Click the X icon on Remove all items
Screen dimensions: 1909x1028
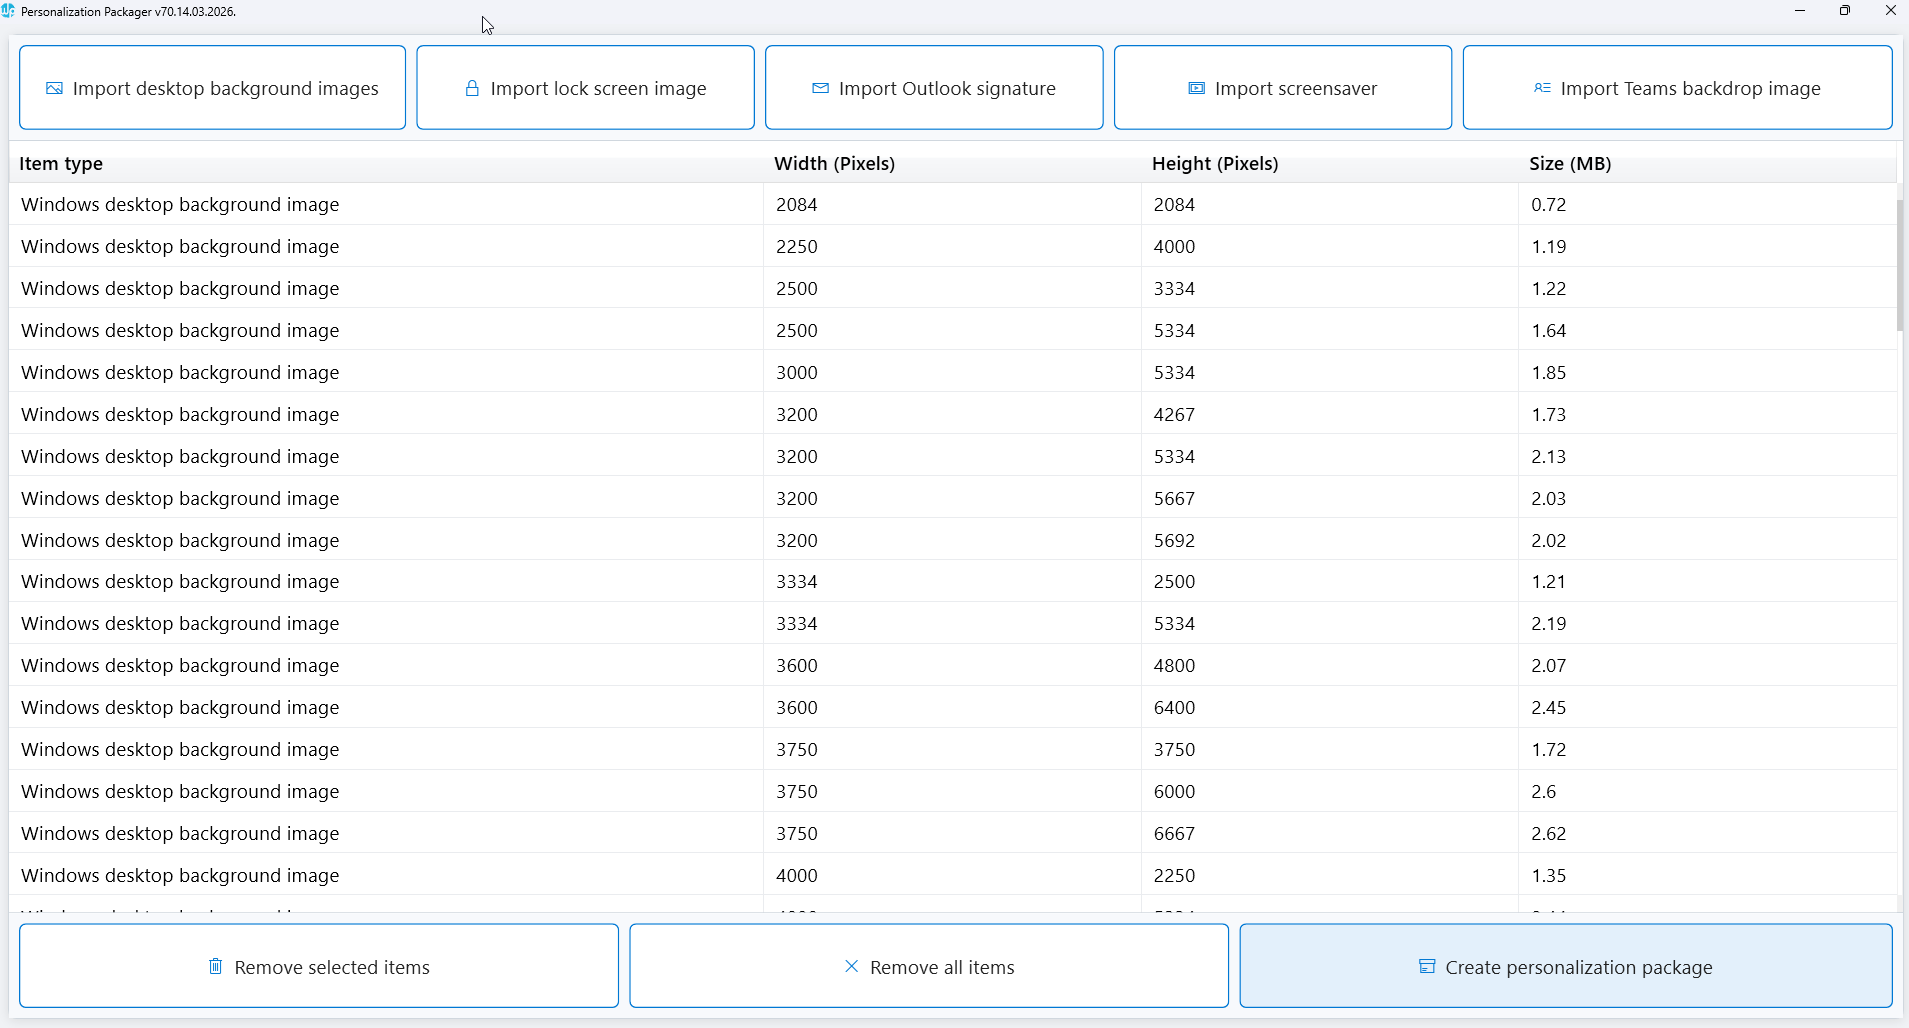(851, 966)
